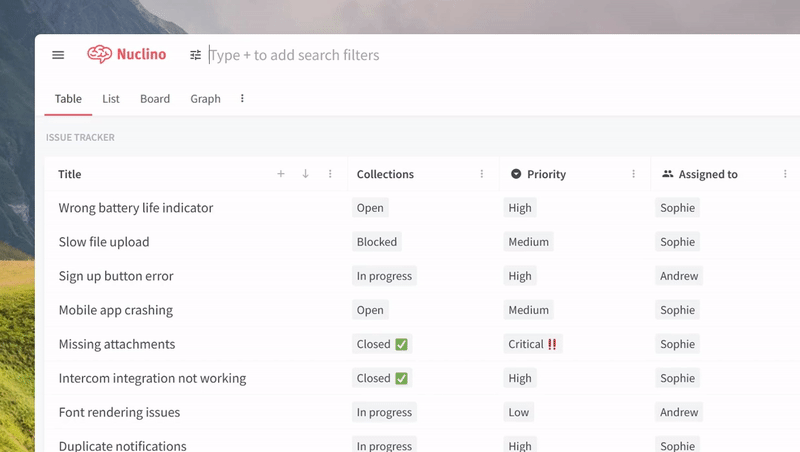Click the ISSUE TRACKER breadcrumb label
The image size is (800, 452).
point(80,137)
